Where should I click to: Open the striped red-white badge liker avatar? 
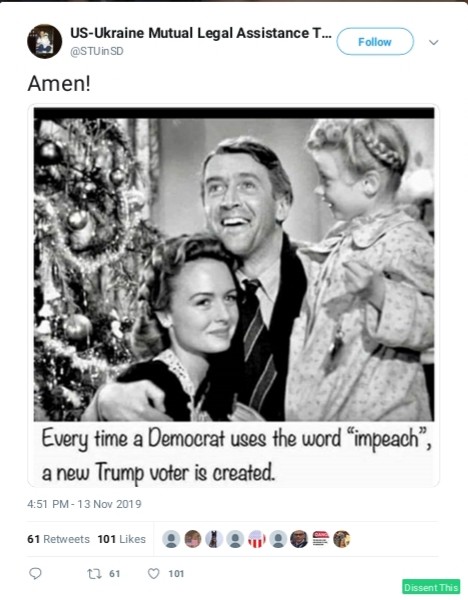pyautogui.click(x=257, y=539)
